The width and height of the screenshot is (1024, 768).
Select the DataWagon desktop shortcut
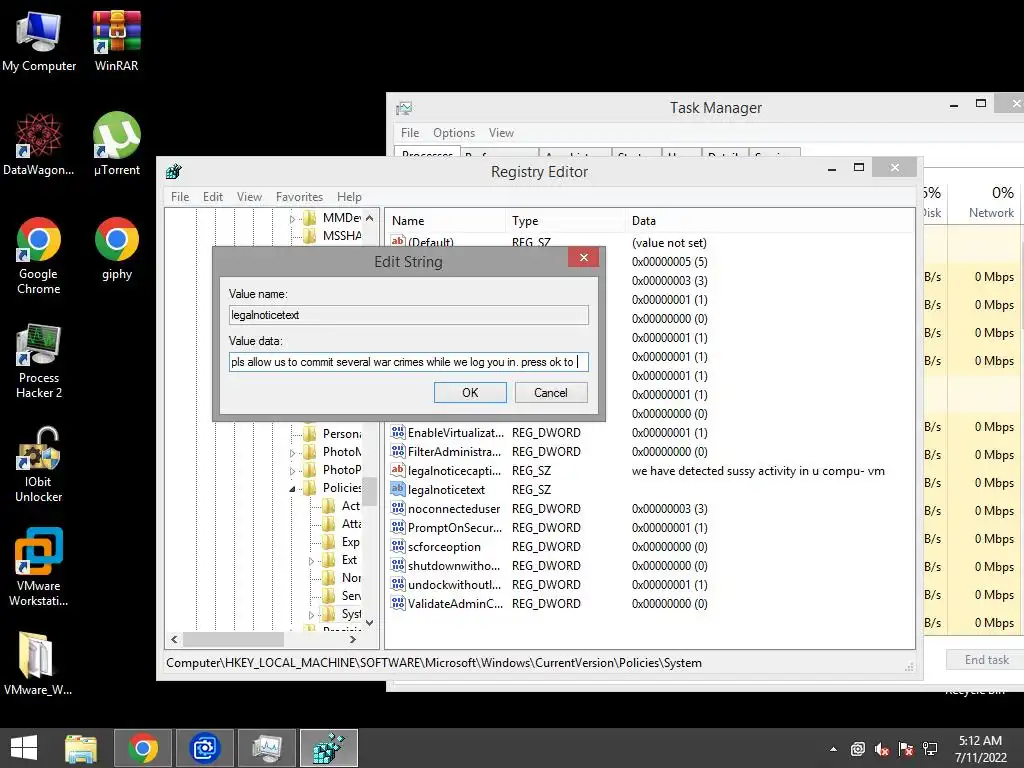(x=39, y=144)
